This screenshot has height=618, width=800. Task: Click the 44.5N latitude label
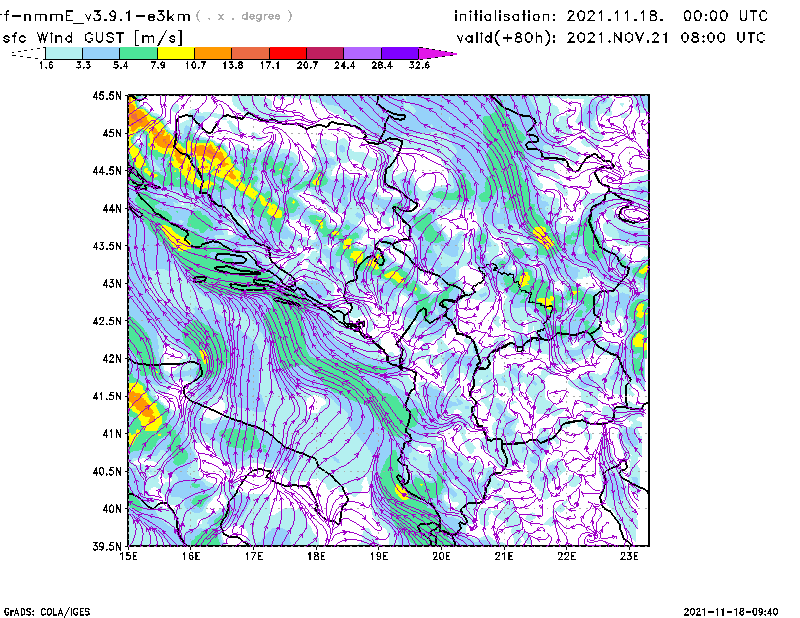tap(107, 170)
